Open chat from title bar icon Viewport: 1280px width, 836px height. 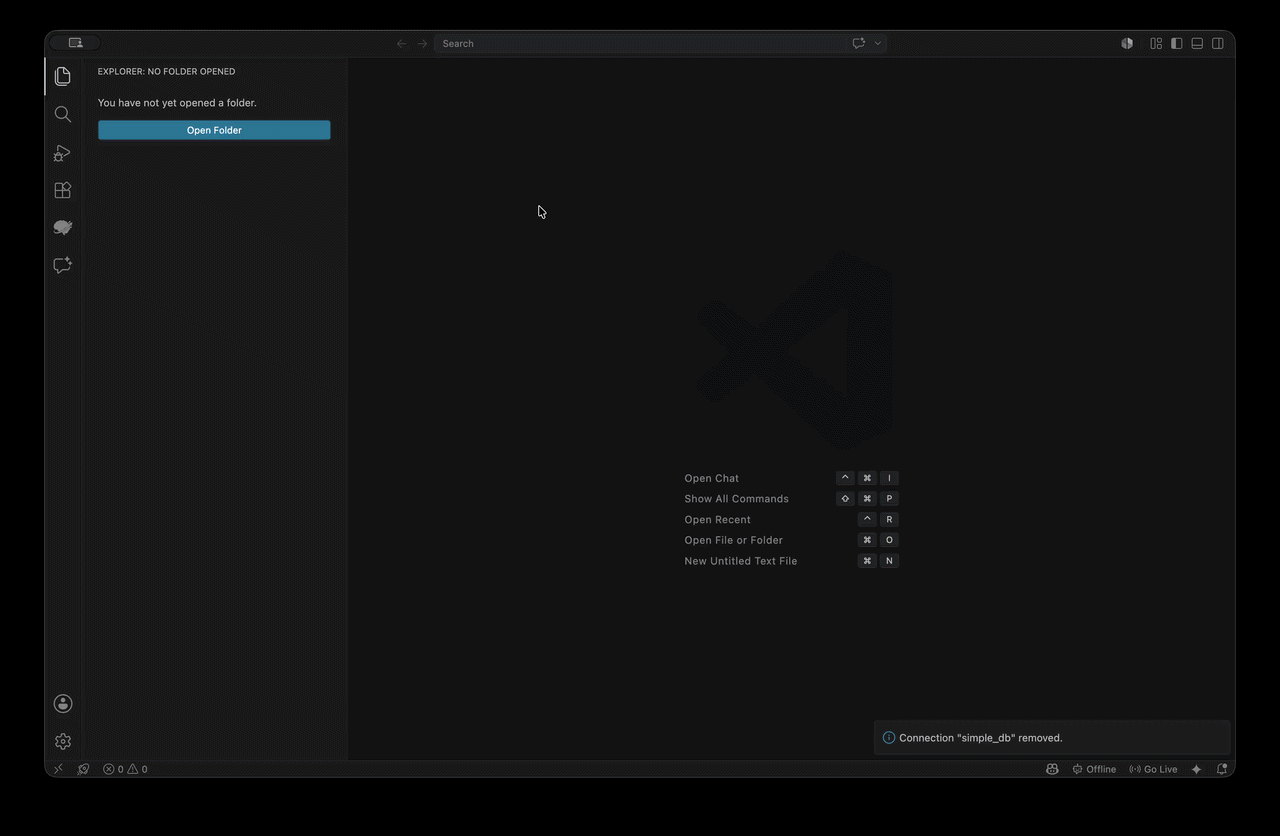click(858, 43)
